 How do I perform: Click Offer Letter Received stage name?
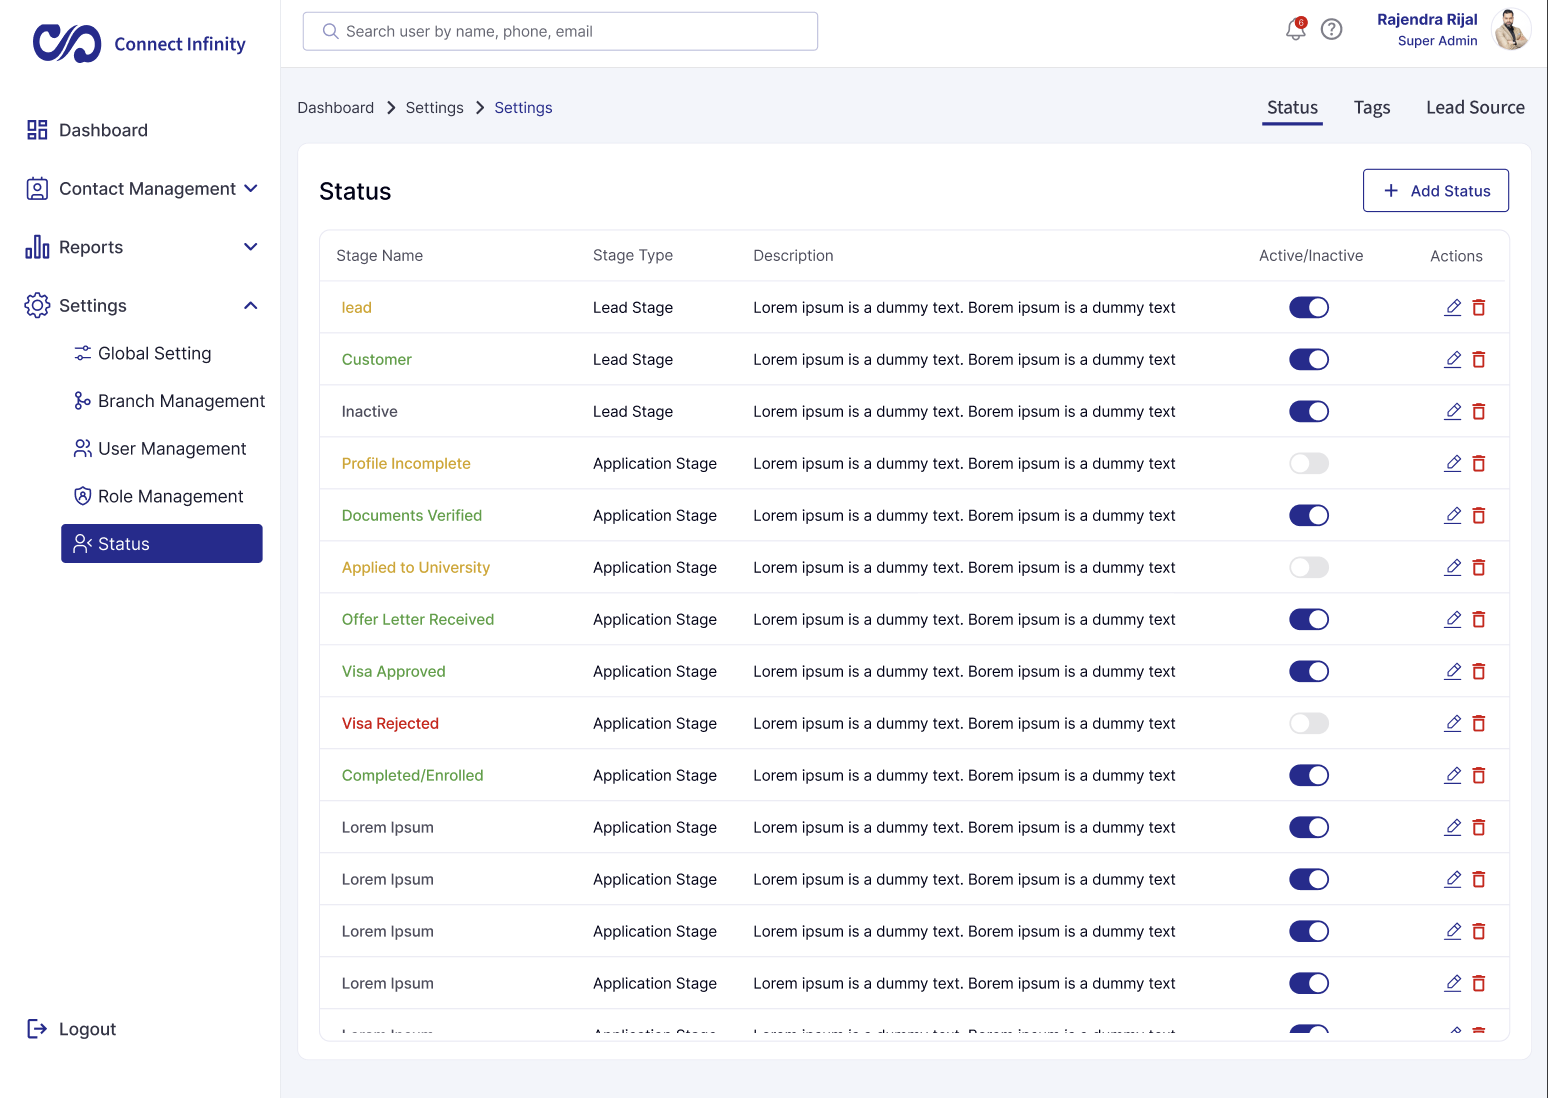[x=417, y=619]
